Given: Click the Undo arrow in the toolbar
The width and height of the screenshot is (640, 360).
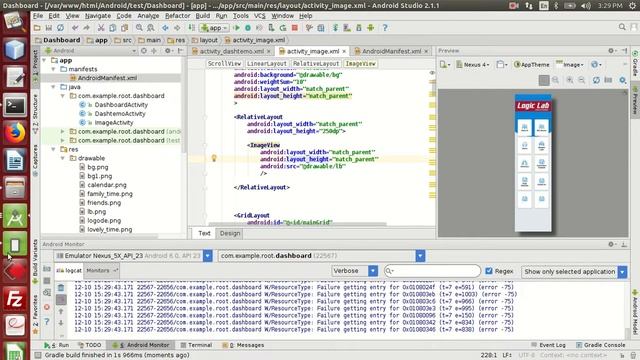Looking at the screenshot, I should pos(75,28).
